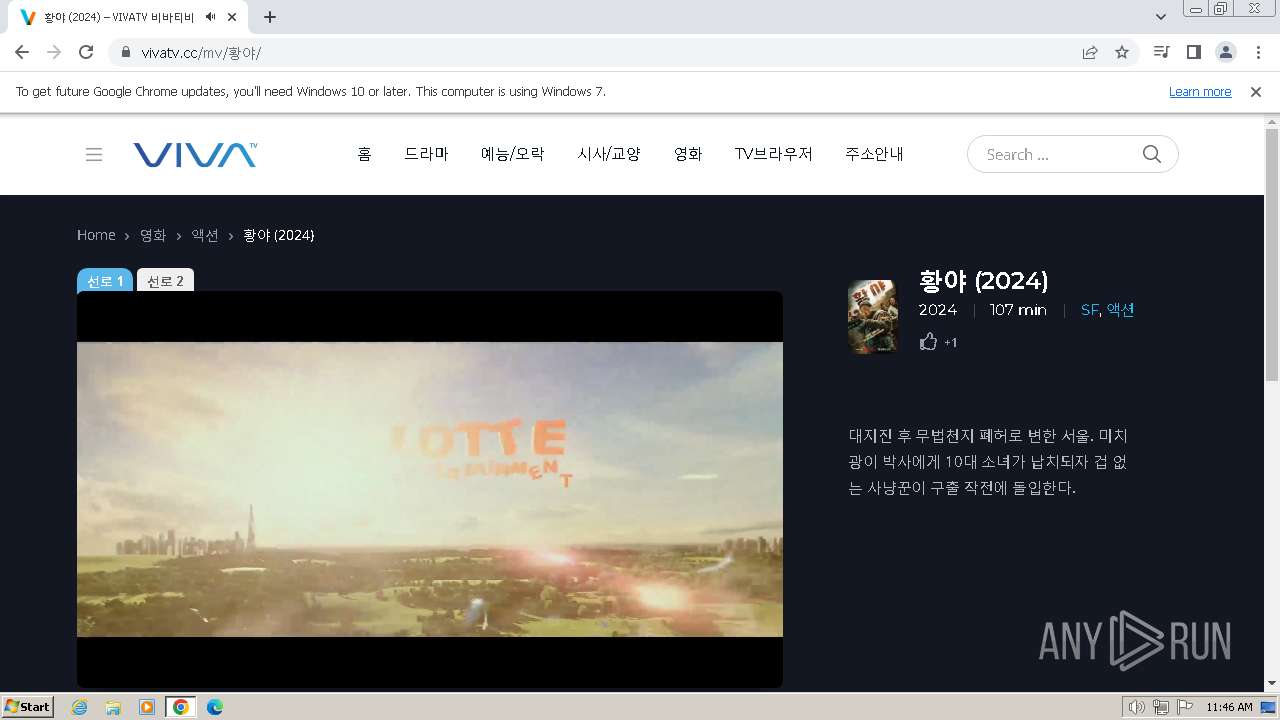The height and width of the screenshot is (720, 1280).
Task: Like the movie with thumbs-up icon
Action: pyautogui.click(x=928, y=342)
